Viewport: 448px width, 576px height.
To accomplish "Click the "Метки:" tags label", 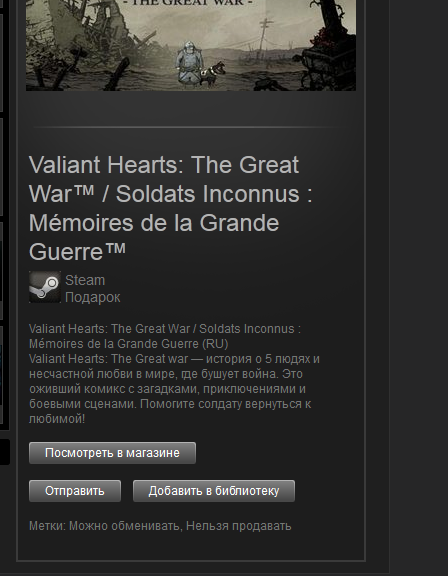I will pos(47,526).
